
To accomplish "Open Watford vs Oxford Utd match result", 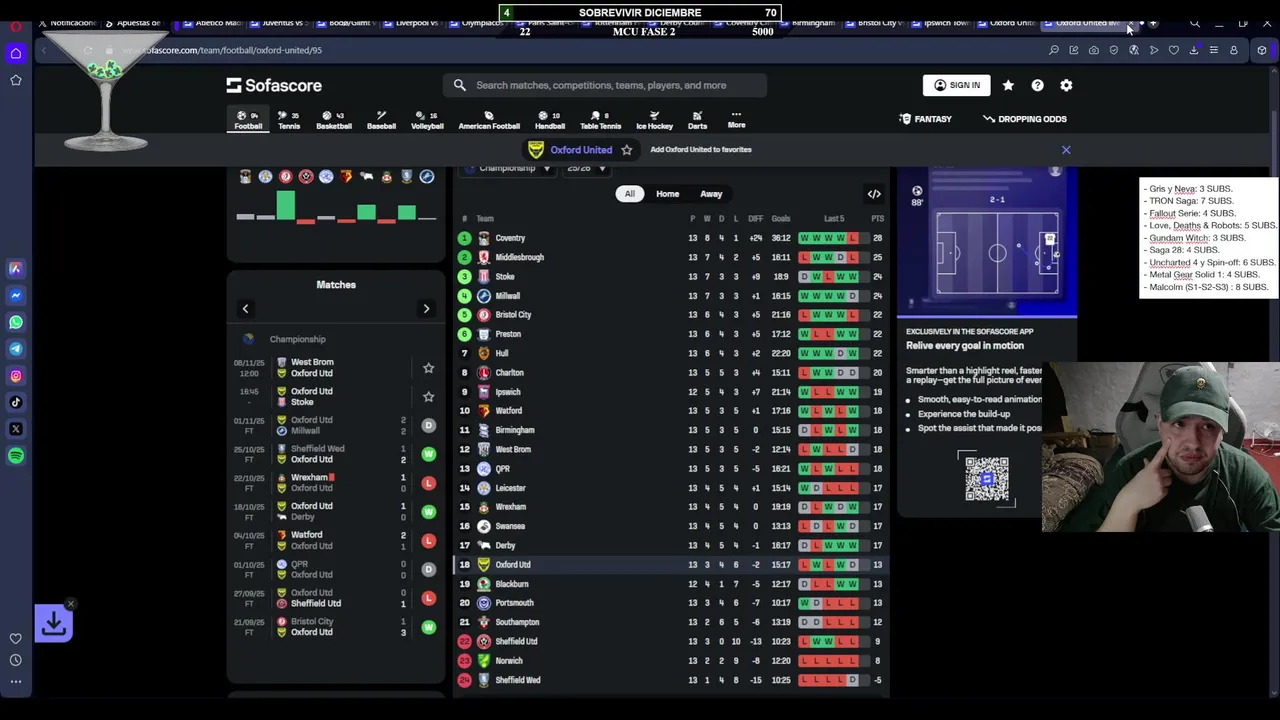I will click(x=335, y=540).
